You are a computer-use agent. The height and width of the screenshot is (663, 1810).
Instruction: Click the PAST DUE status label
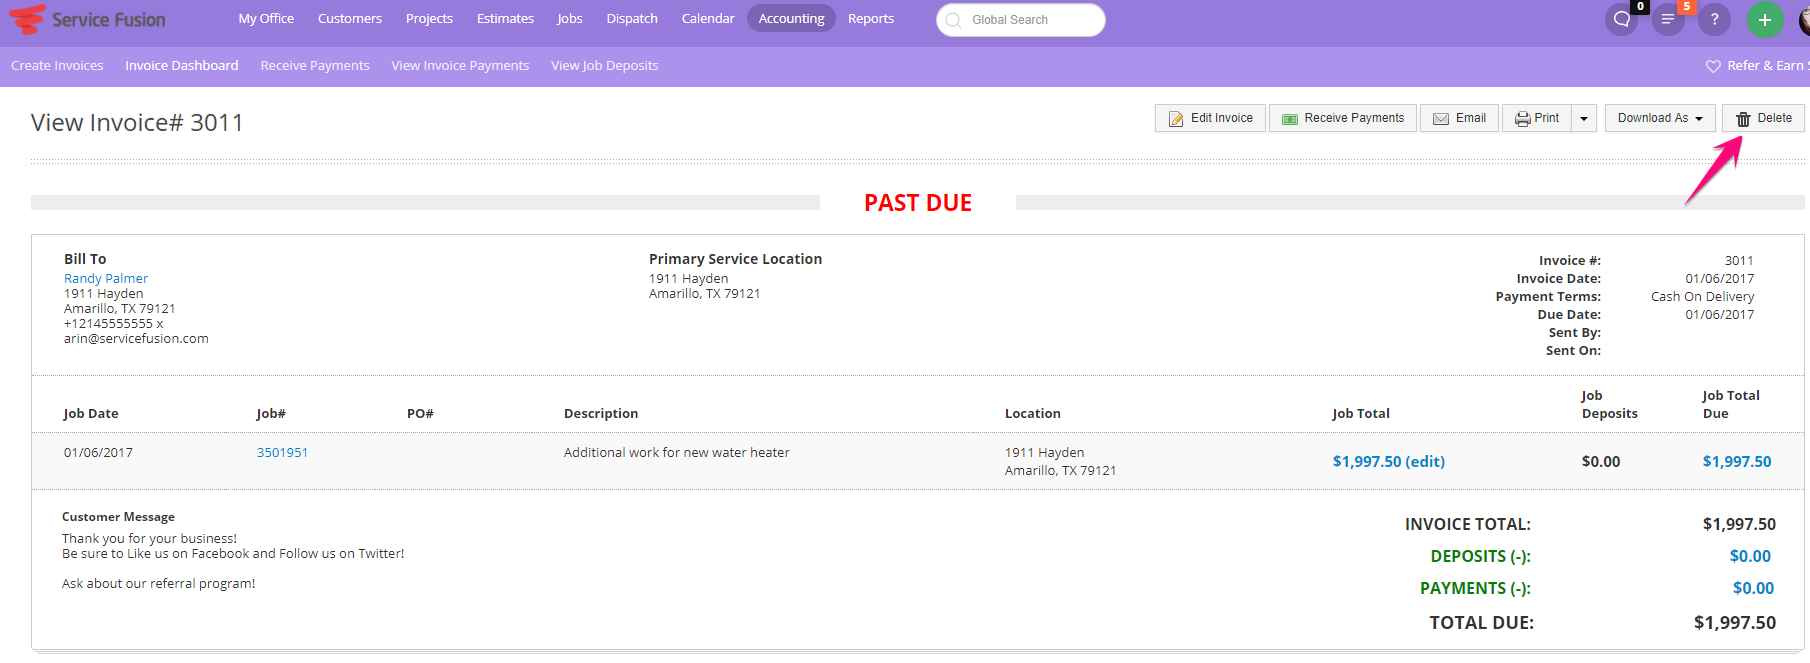click(918, 203)
